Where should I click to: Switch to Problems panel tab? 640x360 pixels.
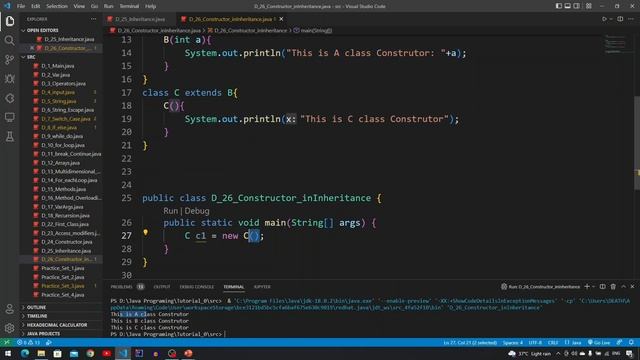tap(122, 287)
